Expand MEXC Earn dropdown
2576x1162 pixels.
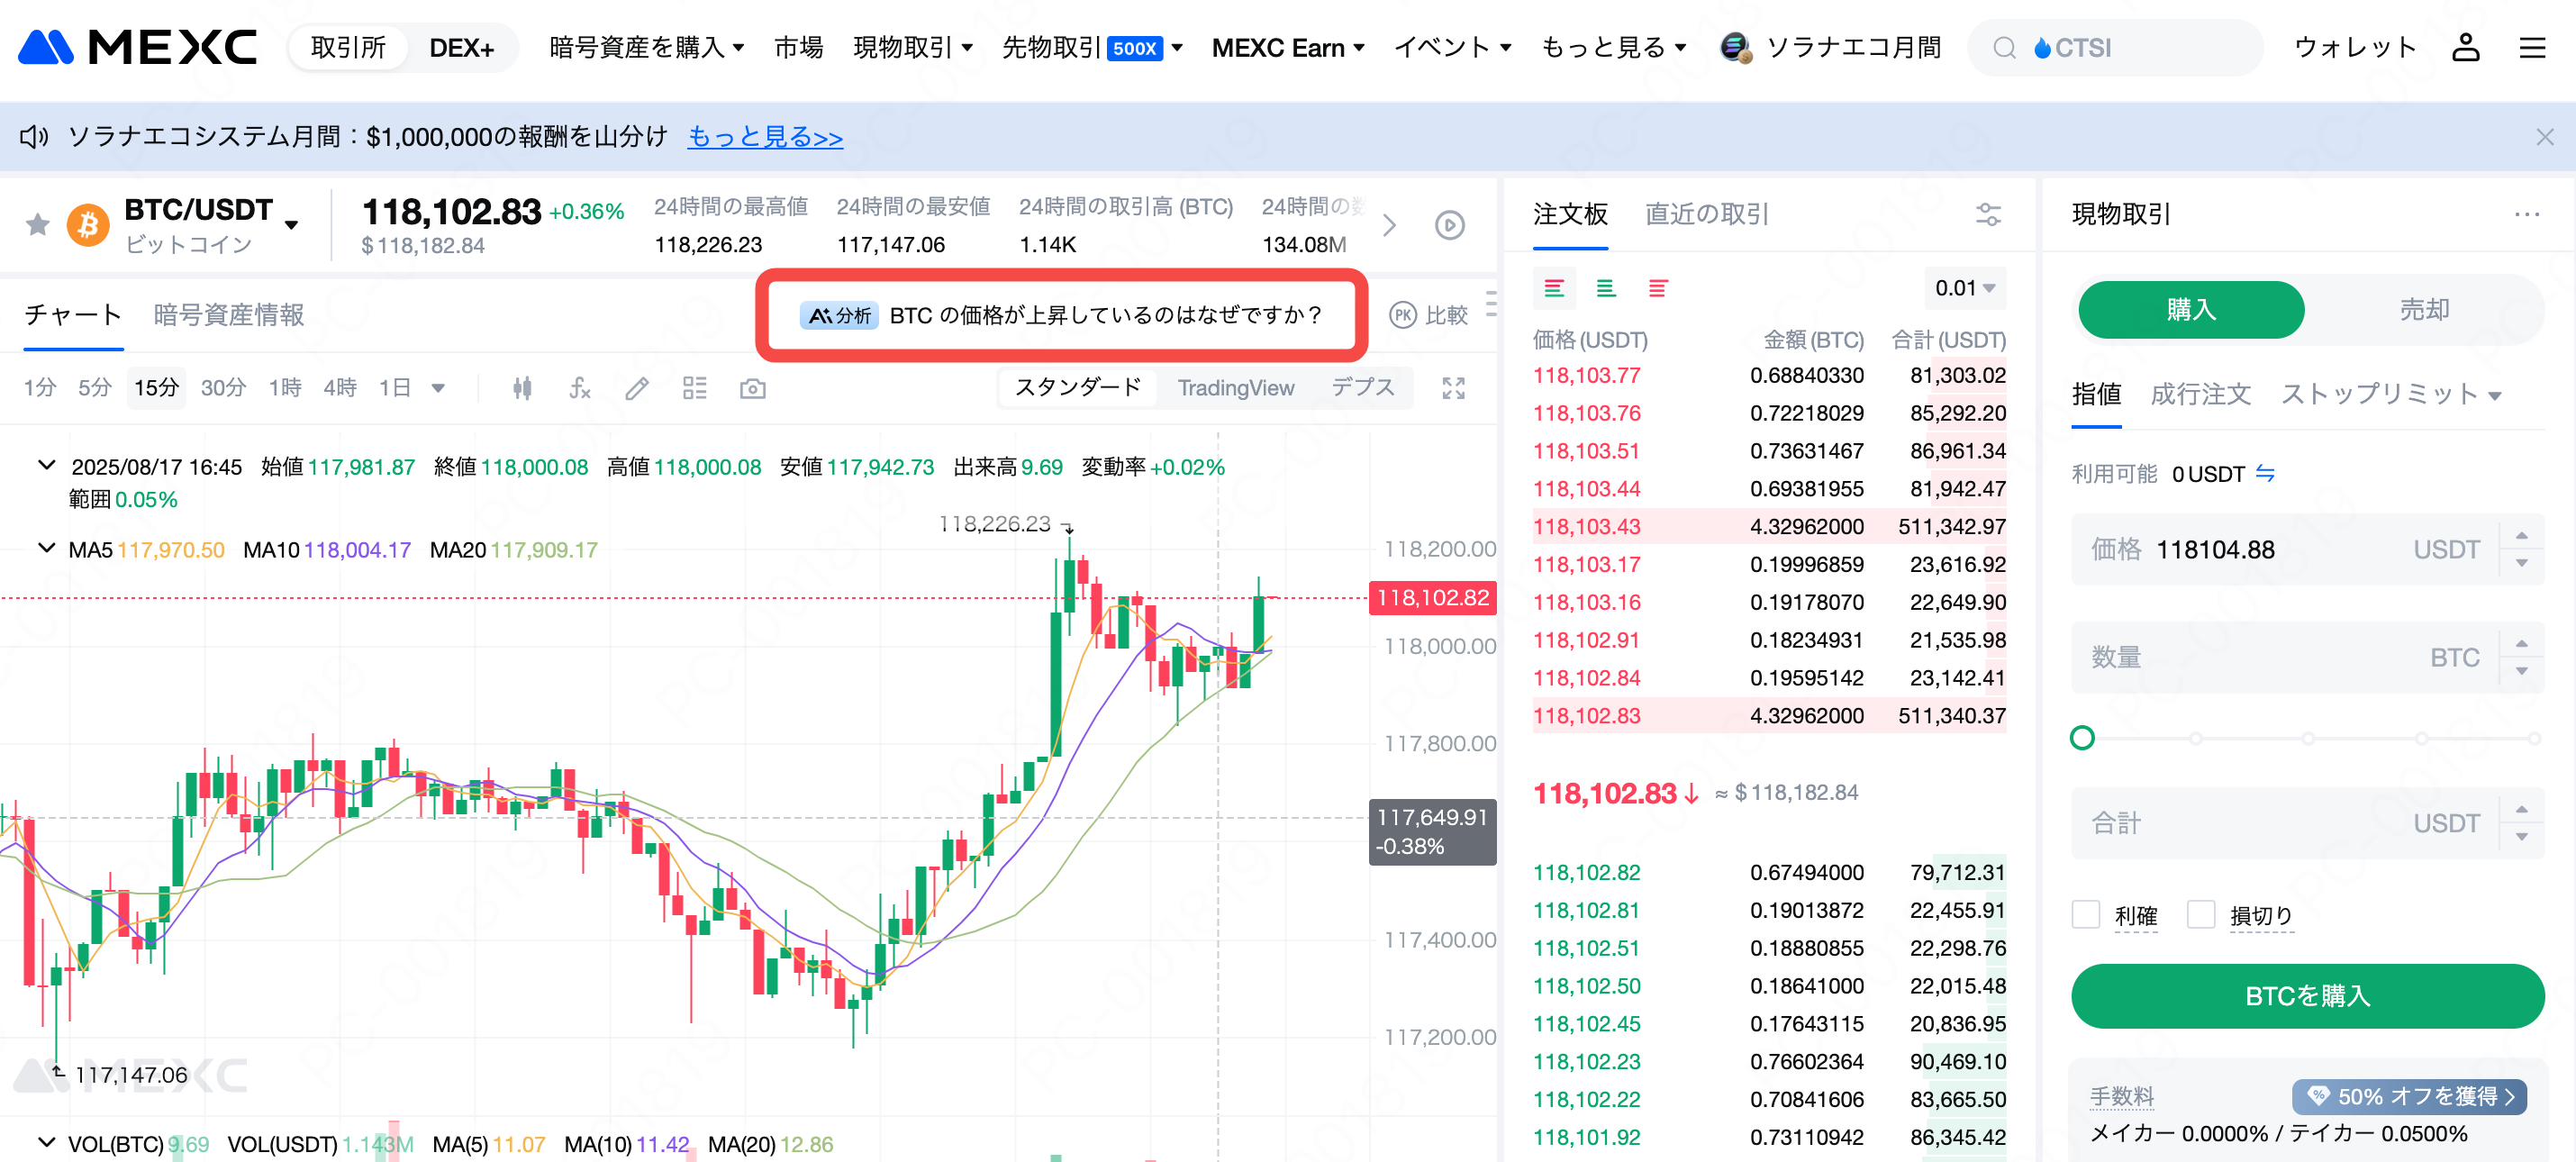pyautogui.click(x=1287, y=47)
